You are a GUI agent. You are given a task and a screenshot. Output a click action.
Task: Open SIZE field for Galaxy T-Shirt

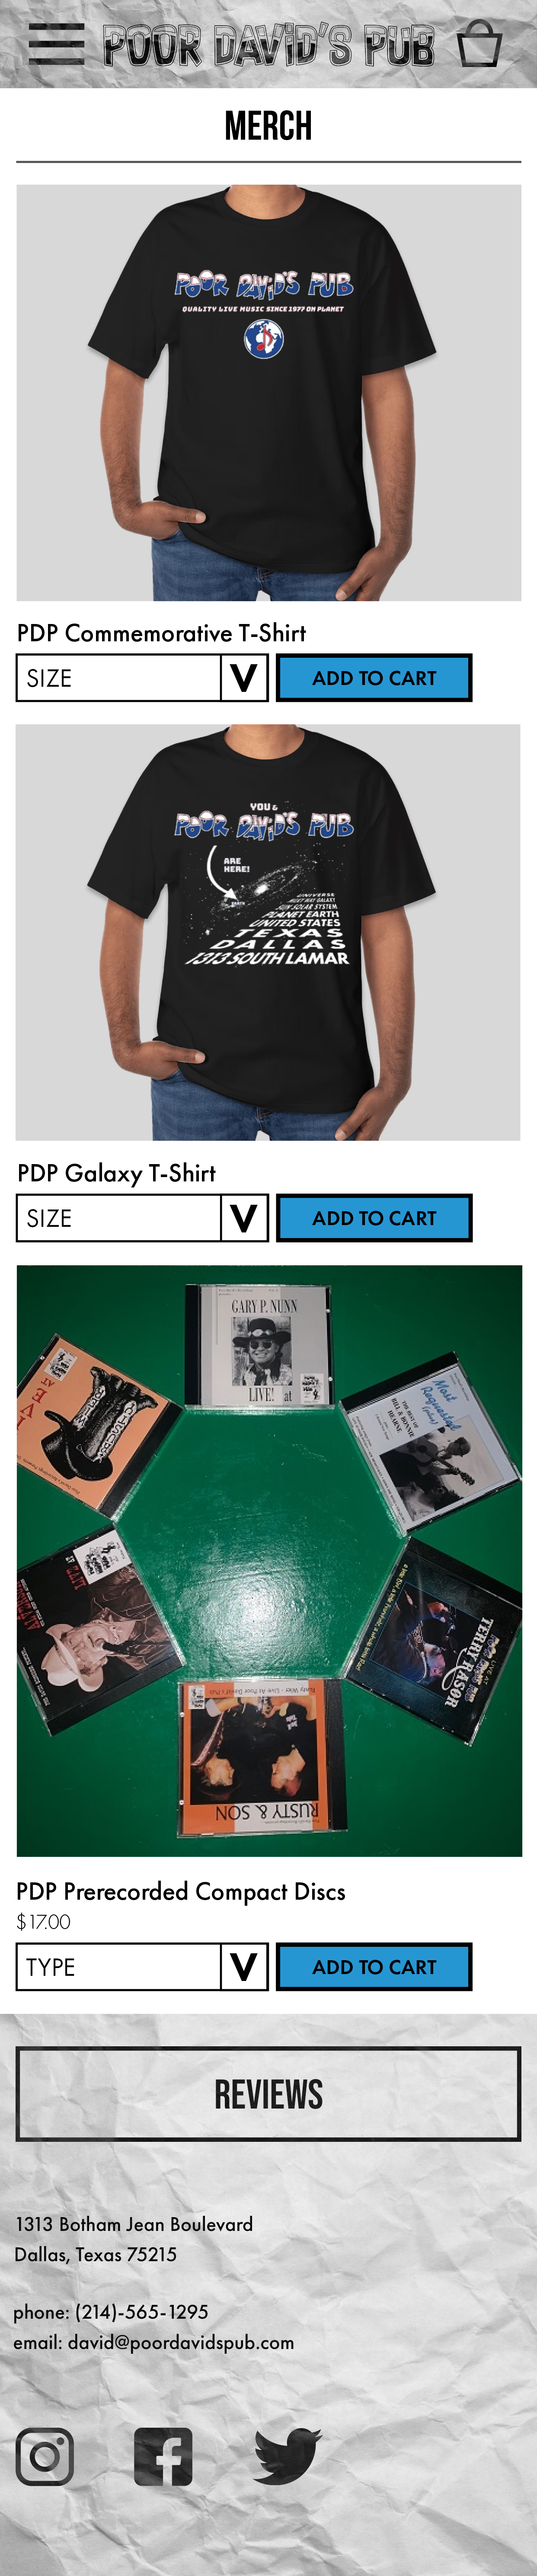click(118, 1218)
